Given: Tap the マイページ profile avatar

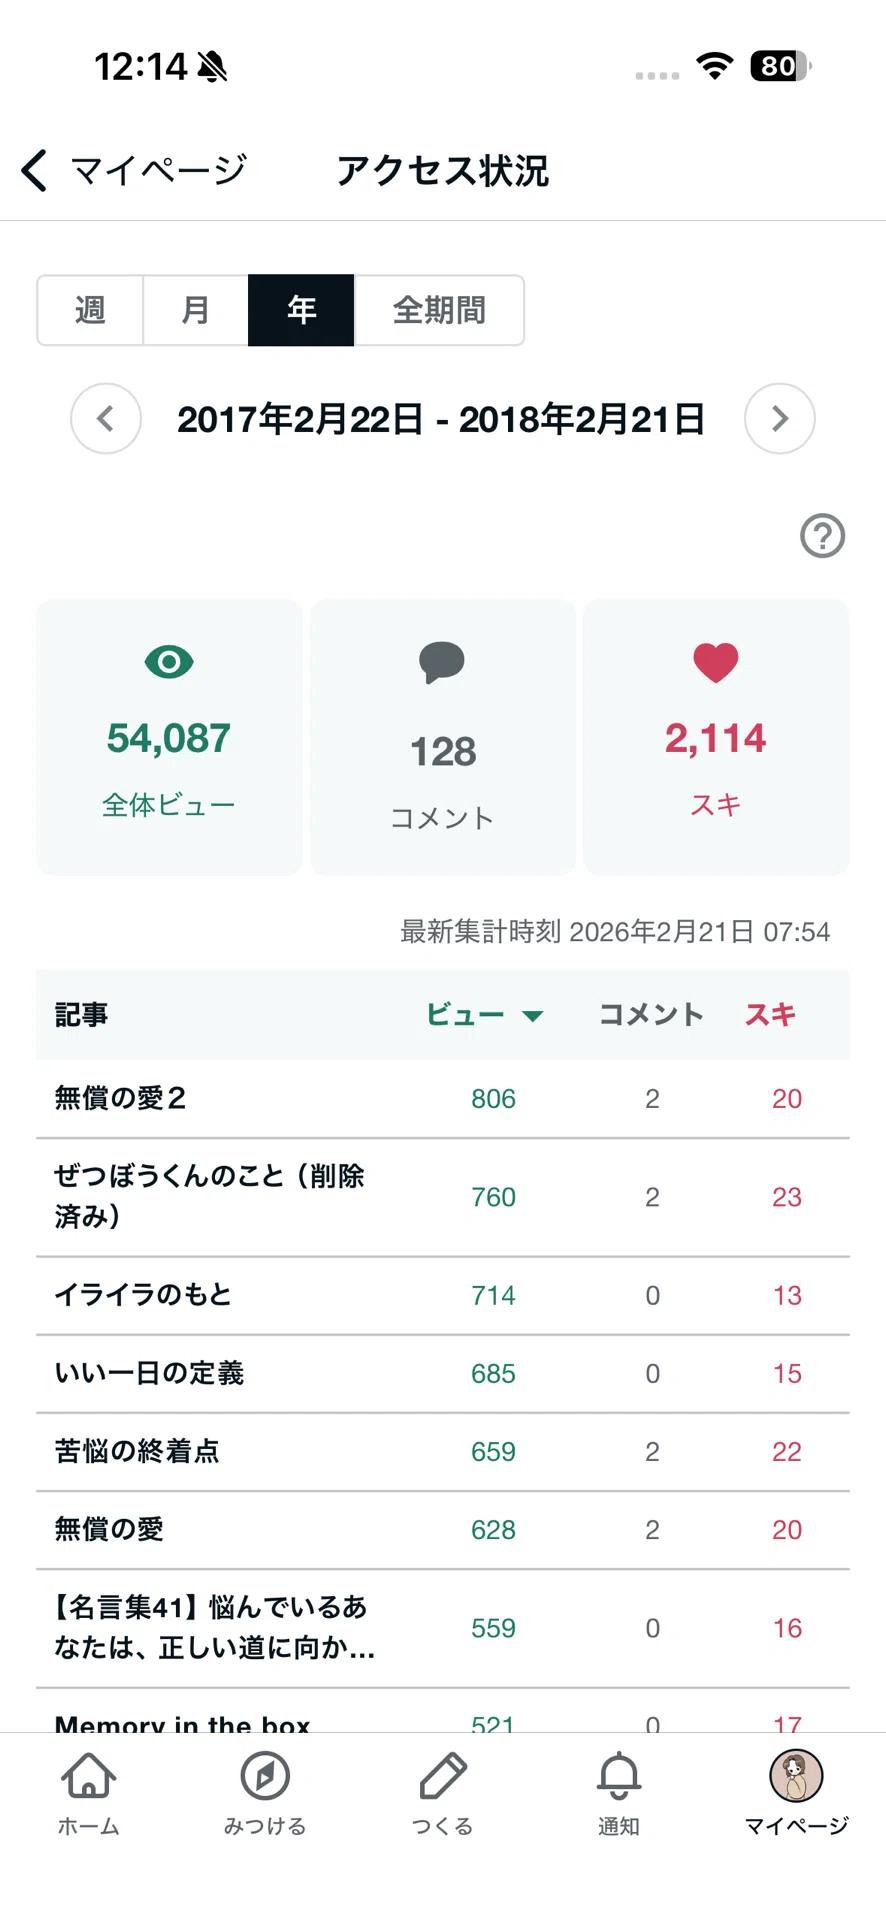Looking at the screenshot, I should click(x=796, y=1775).
